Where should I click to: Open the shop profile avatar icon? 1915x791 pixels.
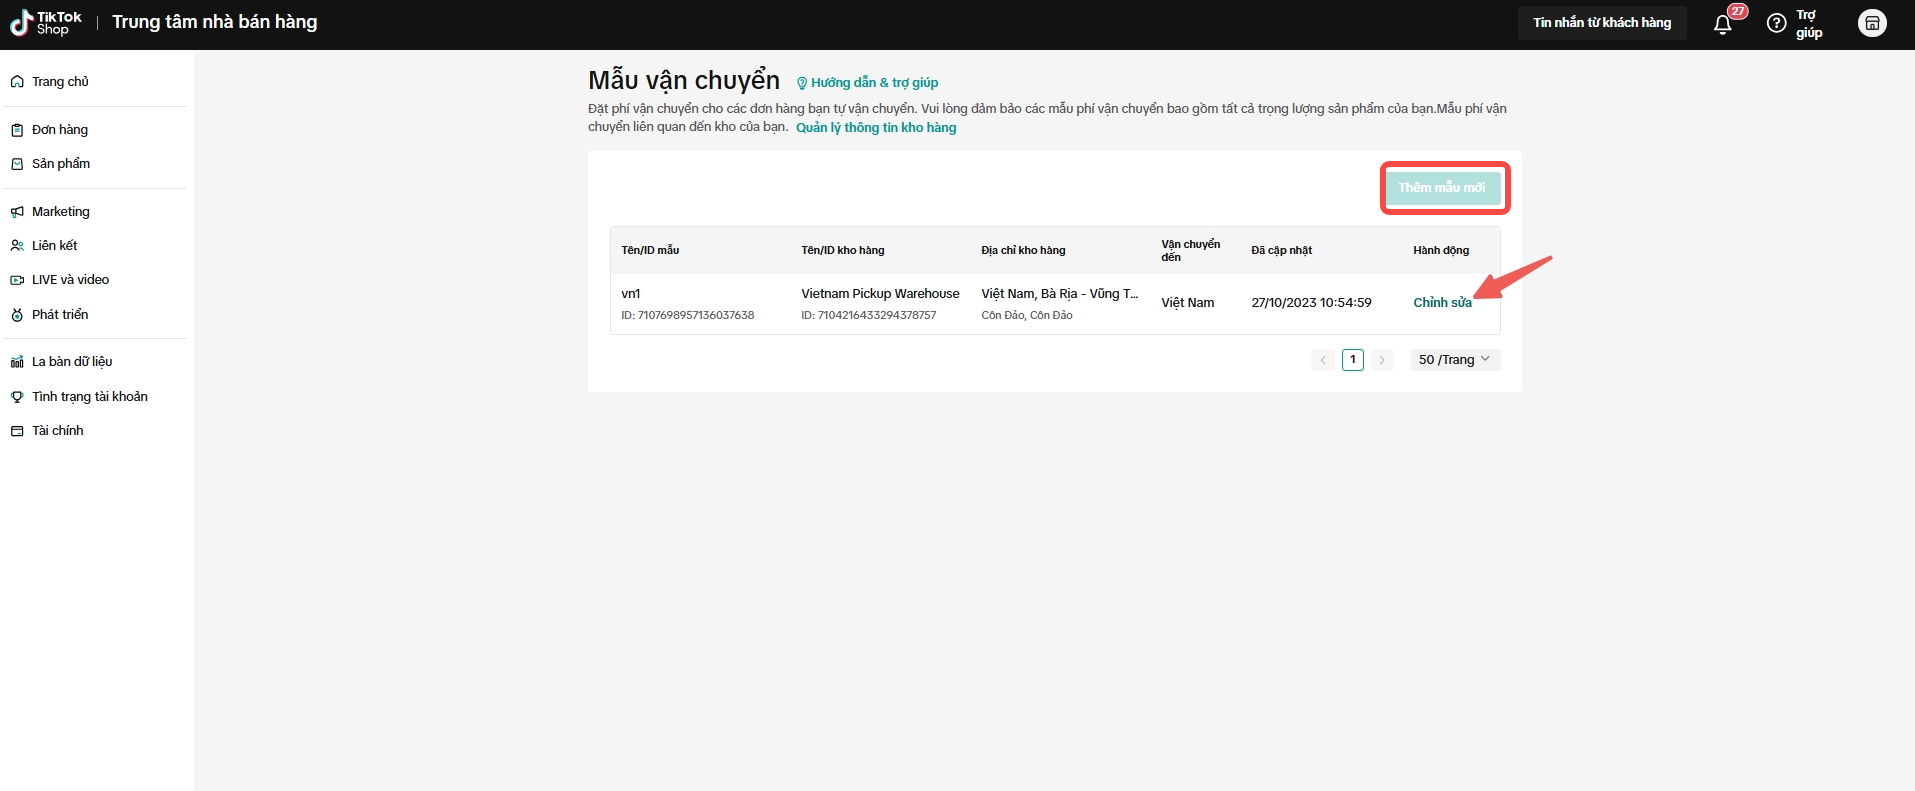[1872, 23]
